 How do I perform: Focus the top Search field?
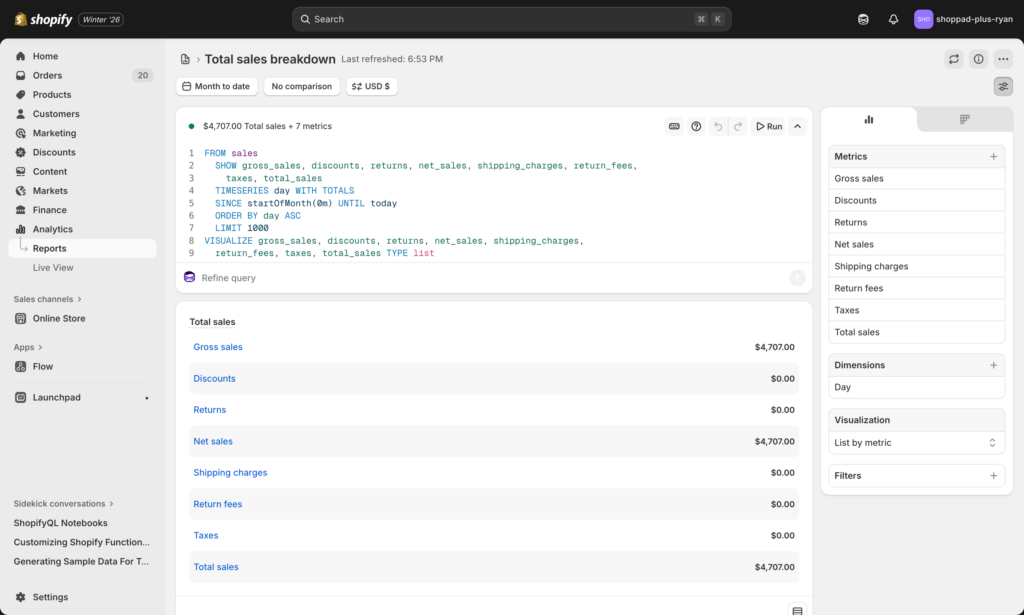click(x=511, y=20)
